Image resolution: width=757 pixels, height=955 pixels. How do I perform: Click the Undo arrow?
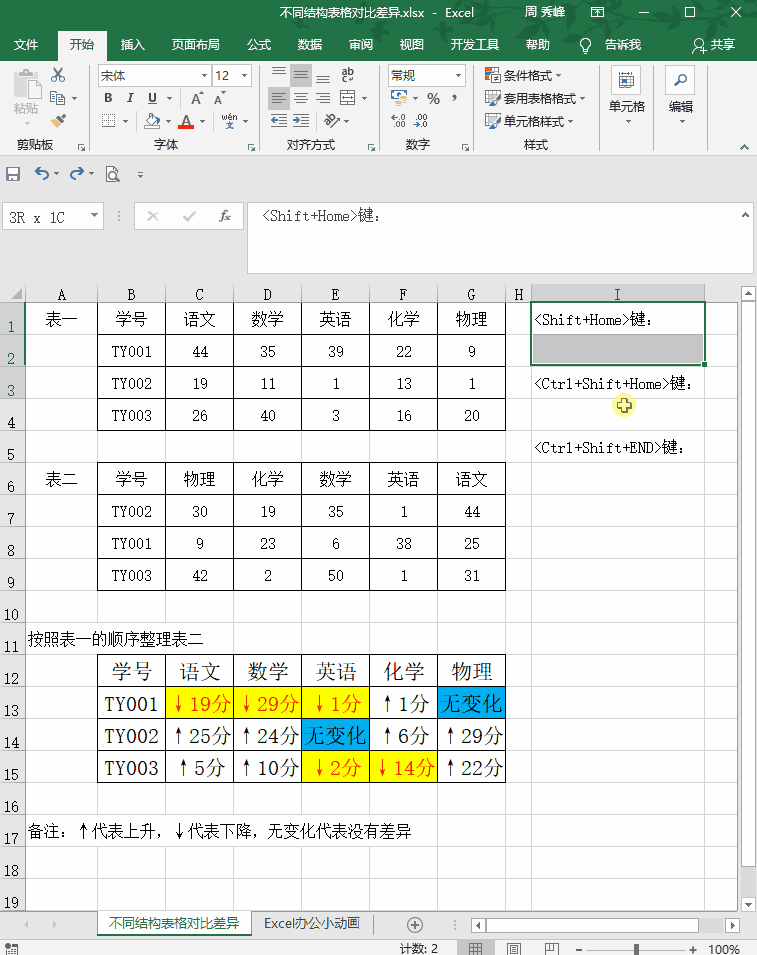pos(41,174)
